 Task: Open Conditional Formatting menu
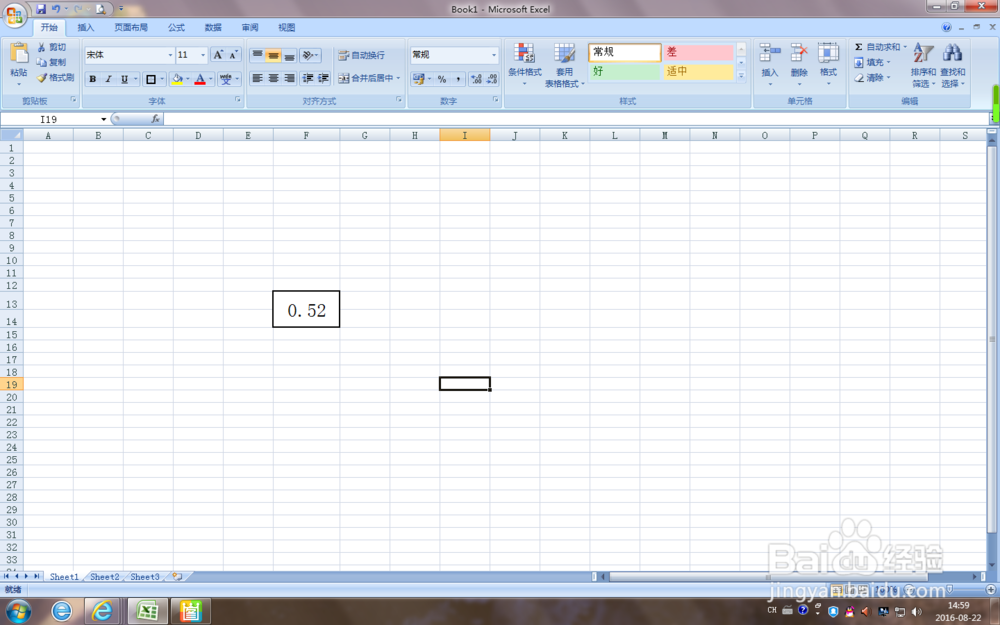click(525, 65)
